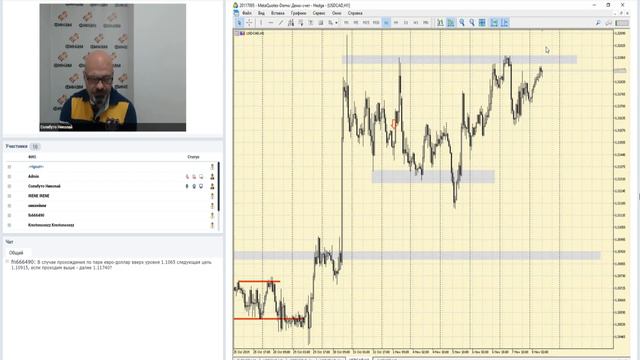The image size is (640, 360).
Task: Tick the checkbox beside IRENE IRENE
Action: (9, 196)
